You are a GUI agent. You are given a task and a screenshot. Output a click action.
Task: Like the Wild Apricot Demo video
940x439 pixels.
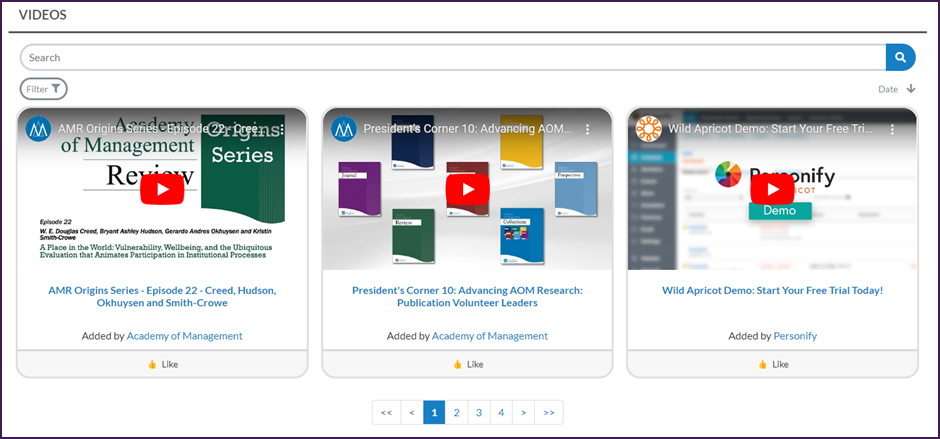773,364
